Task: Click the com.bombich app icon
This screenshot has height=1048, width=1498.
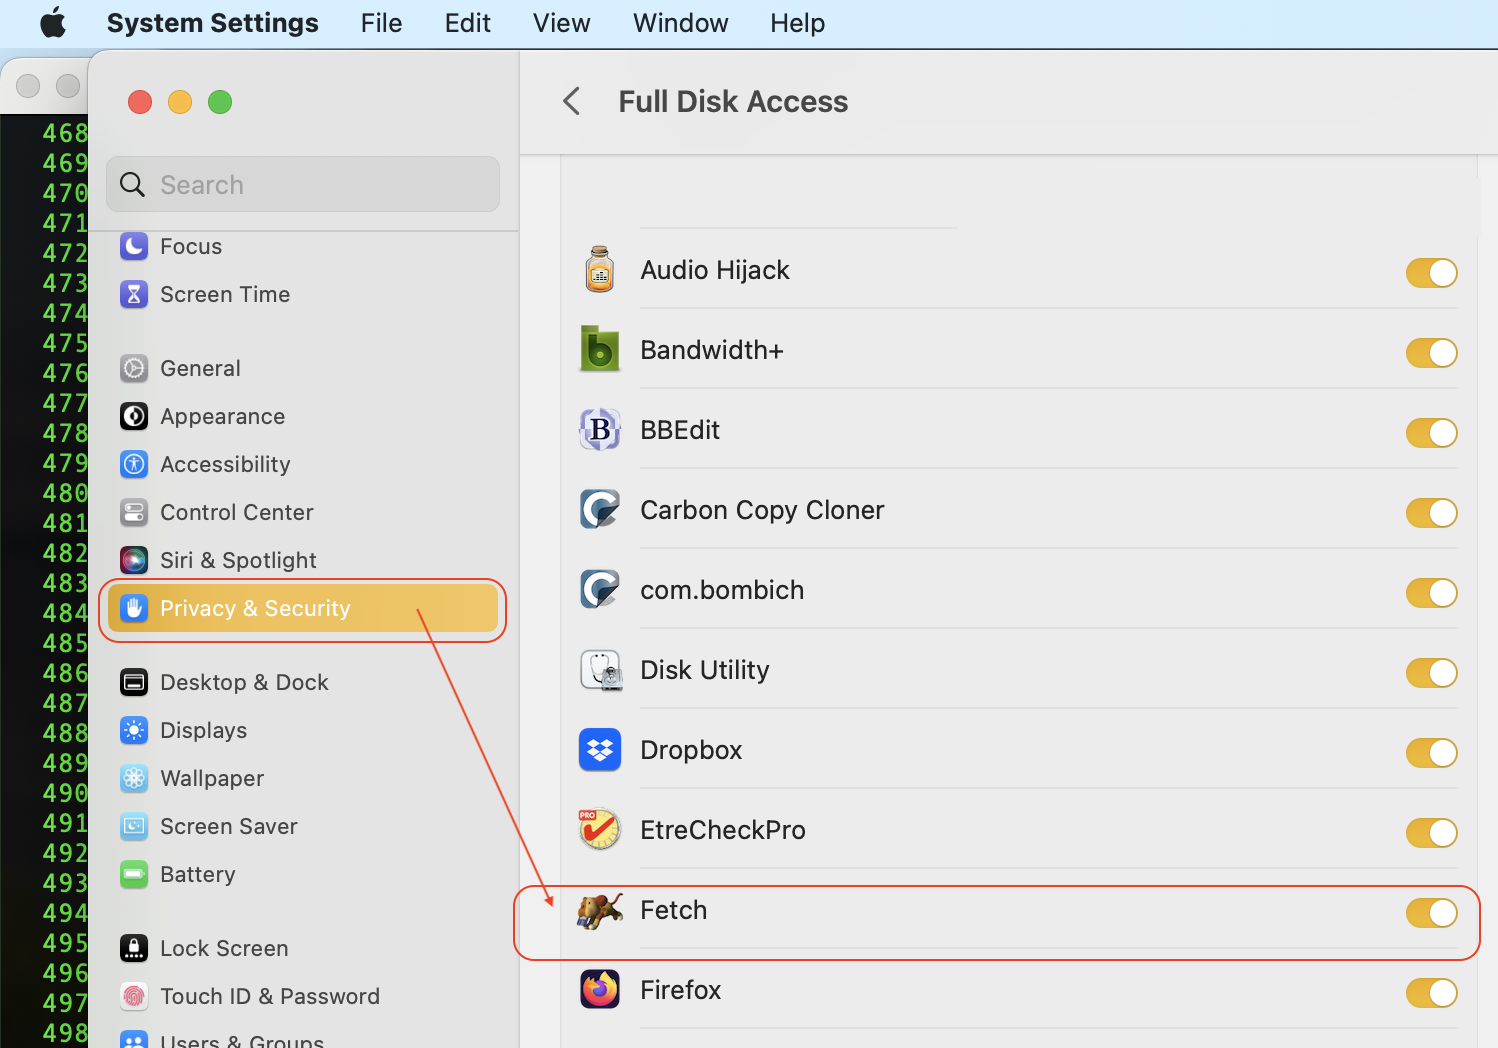Action: tap(600, 590)
